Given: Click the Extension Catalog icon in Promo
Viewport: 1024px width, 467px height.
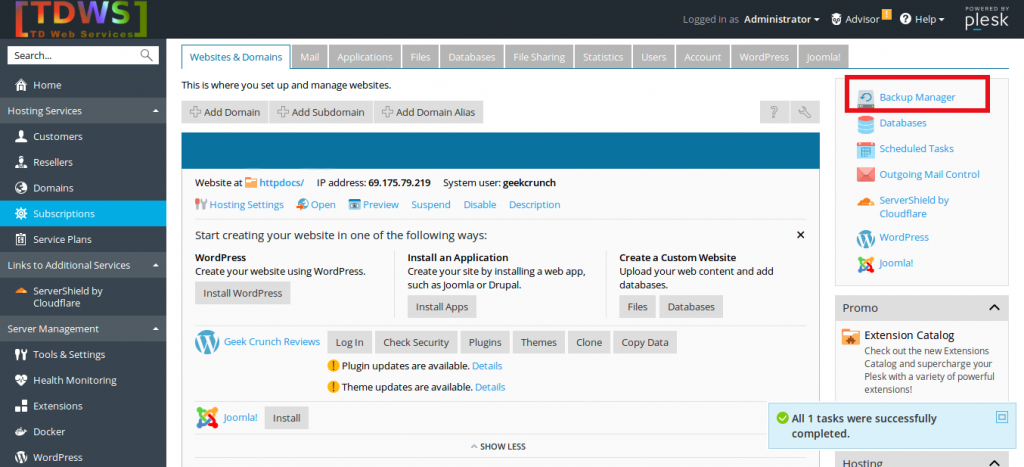Looking at the screenshot, I should click(851, 336).
